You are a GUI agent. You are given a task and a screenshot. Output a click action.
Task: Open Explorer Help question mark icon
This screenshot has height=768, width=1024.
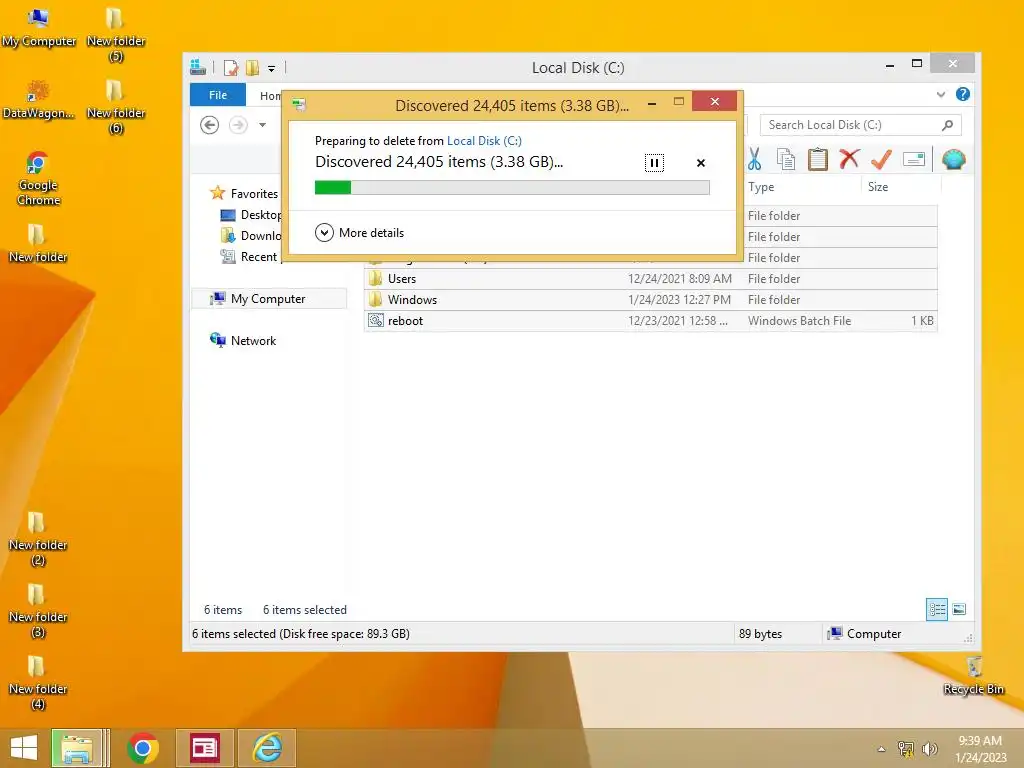coord(963,94)
